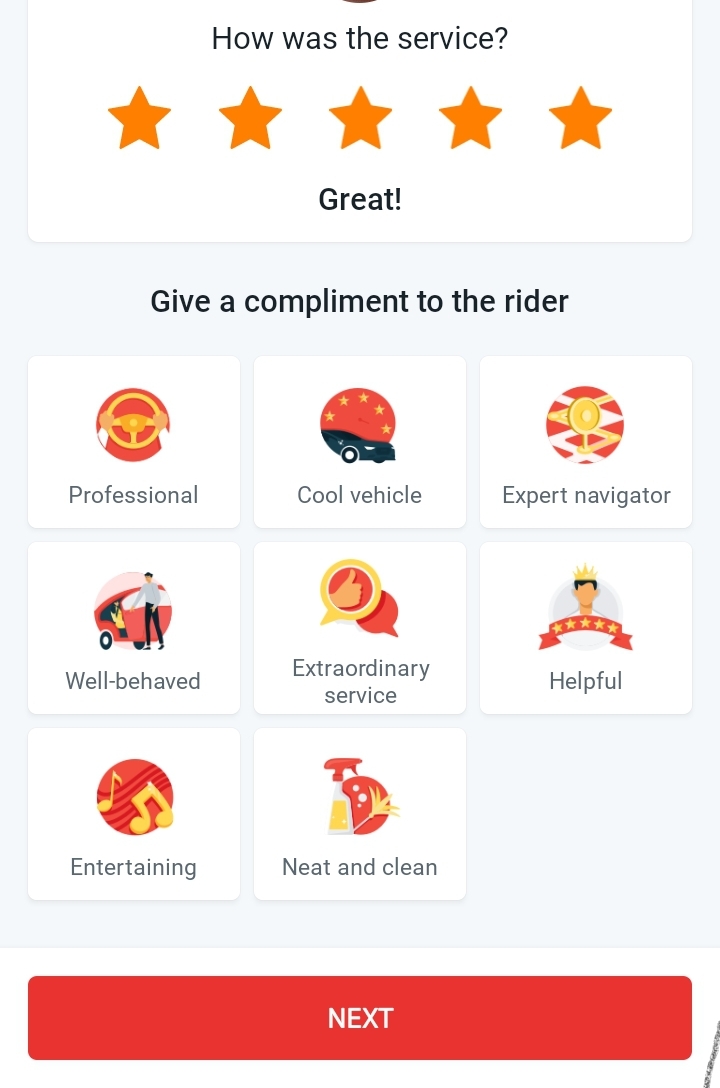Tap the Professional steering wheel icon
The image size is (720, 1088).
pyautogui.click(x=133, y=425)
